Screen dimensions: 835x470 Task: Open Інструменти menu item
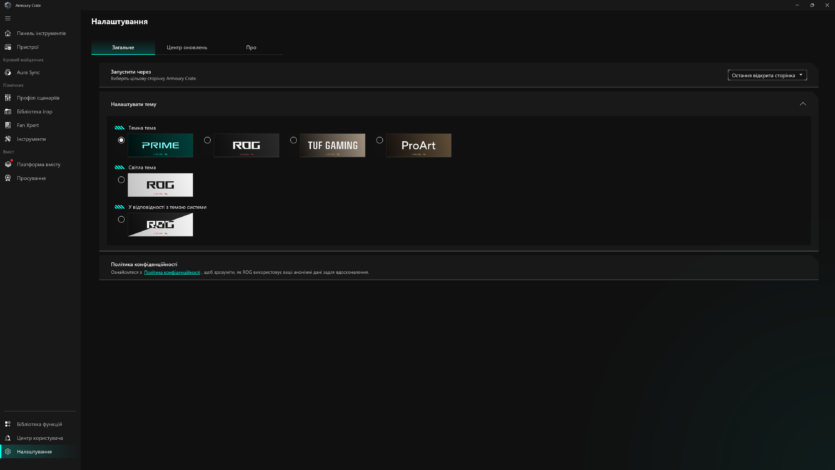click(x=31, y=139)
